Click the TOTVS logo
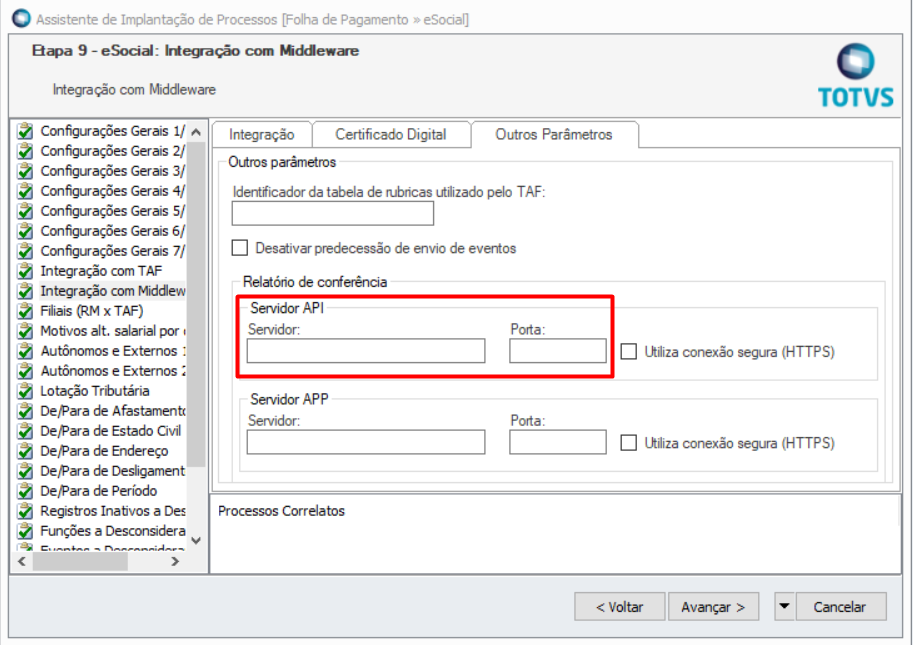The width and height of the screenshot is (913, 645). [x=855, y=76]
